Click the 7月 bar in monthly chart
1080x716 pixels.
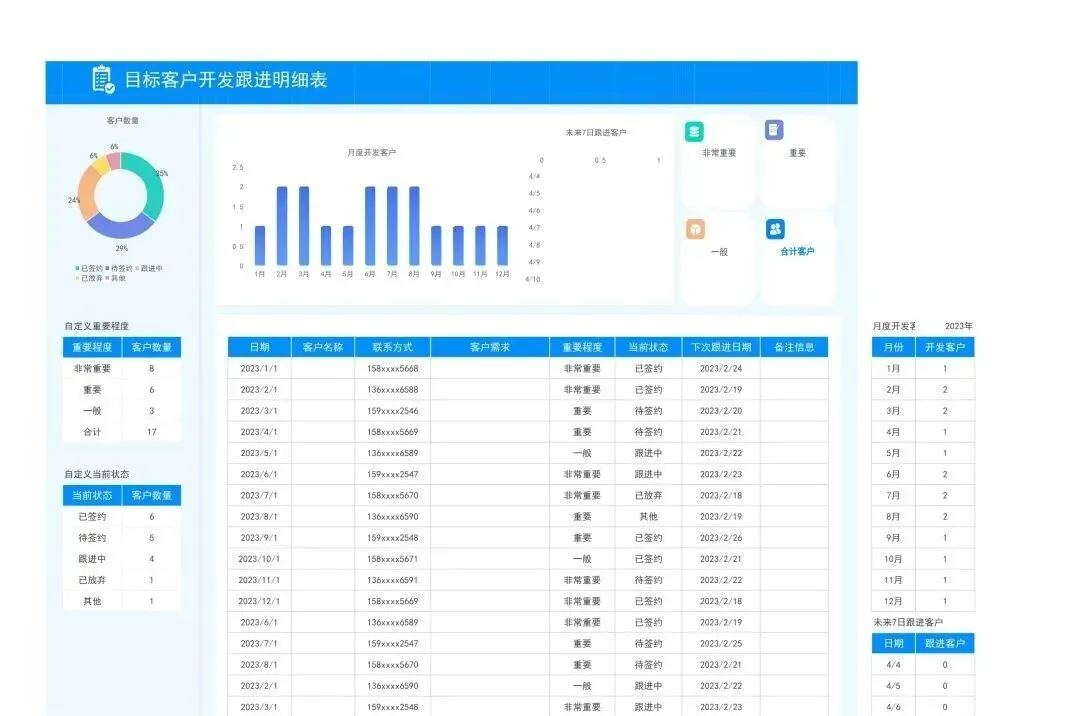pyautogui.click(x=392, y=226)
